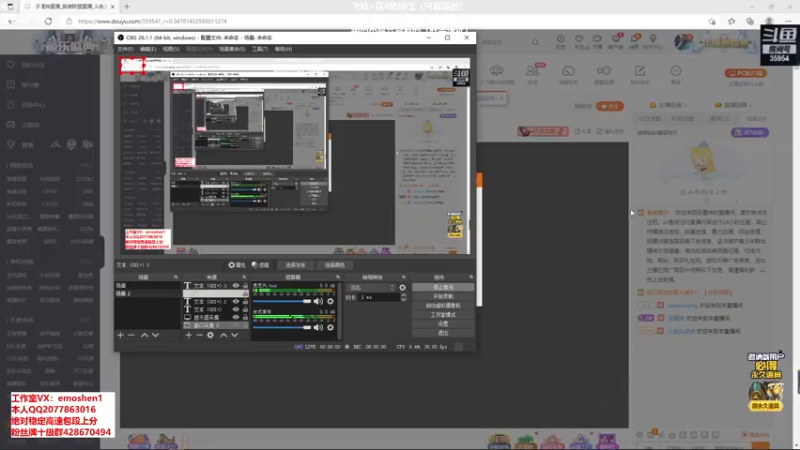This screenshot has width=800, height=450.
Task: Toggle visibility of 文本 (GDI+) 2 source
Action: pos(236,302)
